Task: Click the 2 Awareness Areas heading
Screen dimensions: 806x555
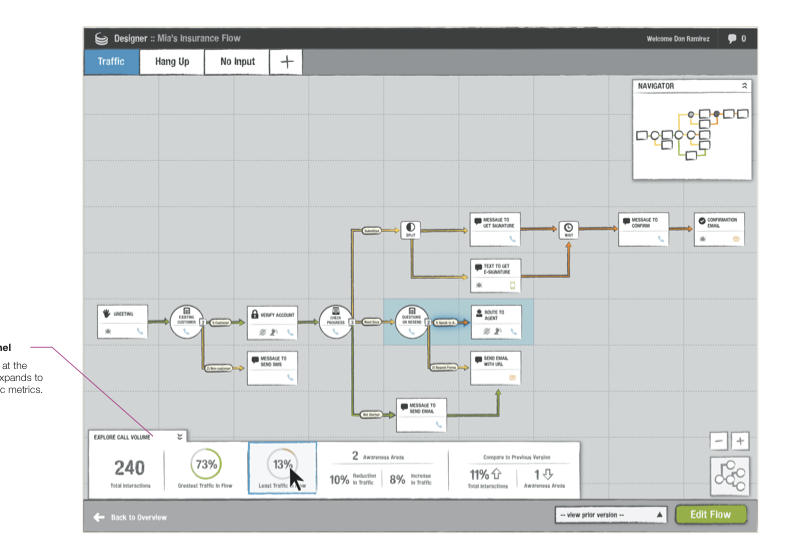Action: point(378,456)
